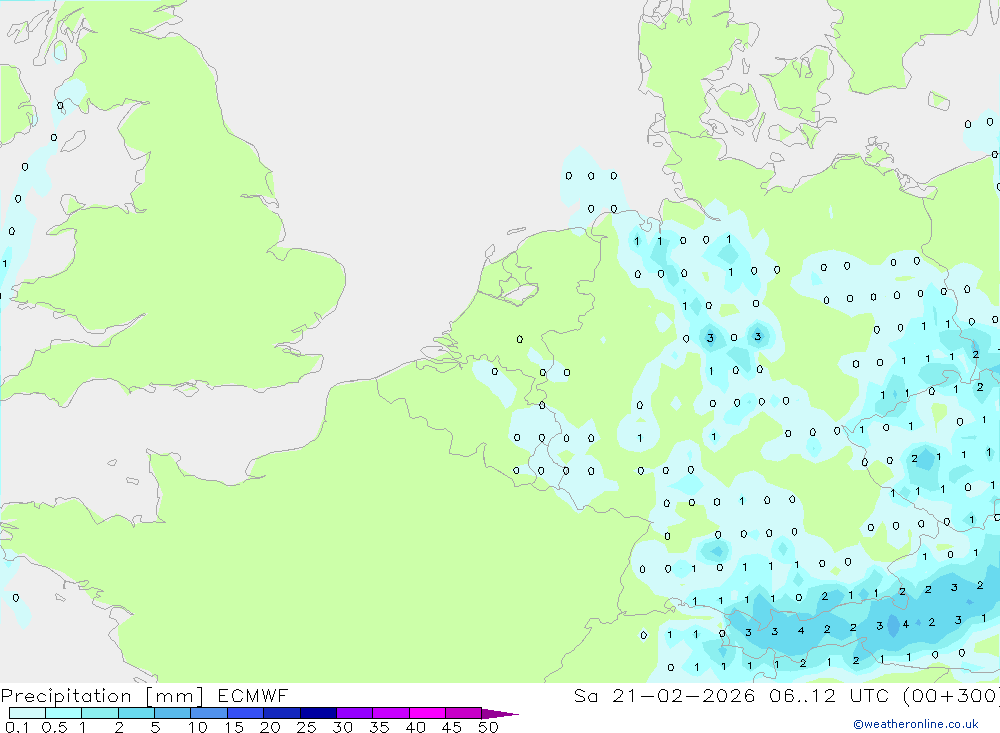Screen dimensions: 1000x733
Task: Click the '50' legend scale label
Action: [488, 727]
